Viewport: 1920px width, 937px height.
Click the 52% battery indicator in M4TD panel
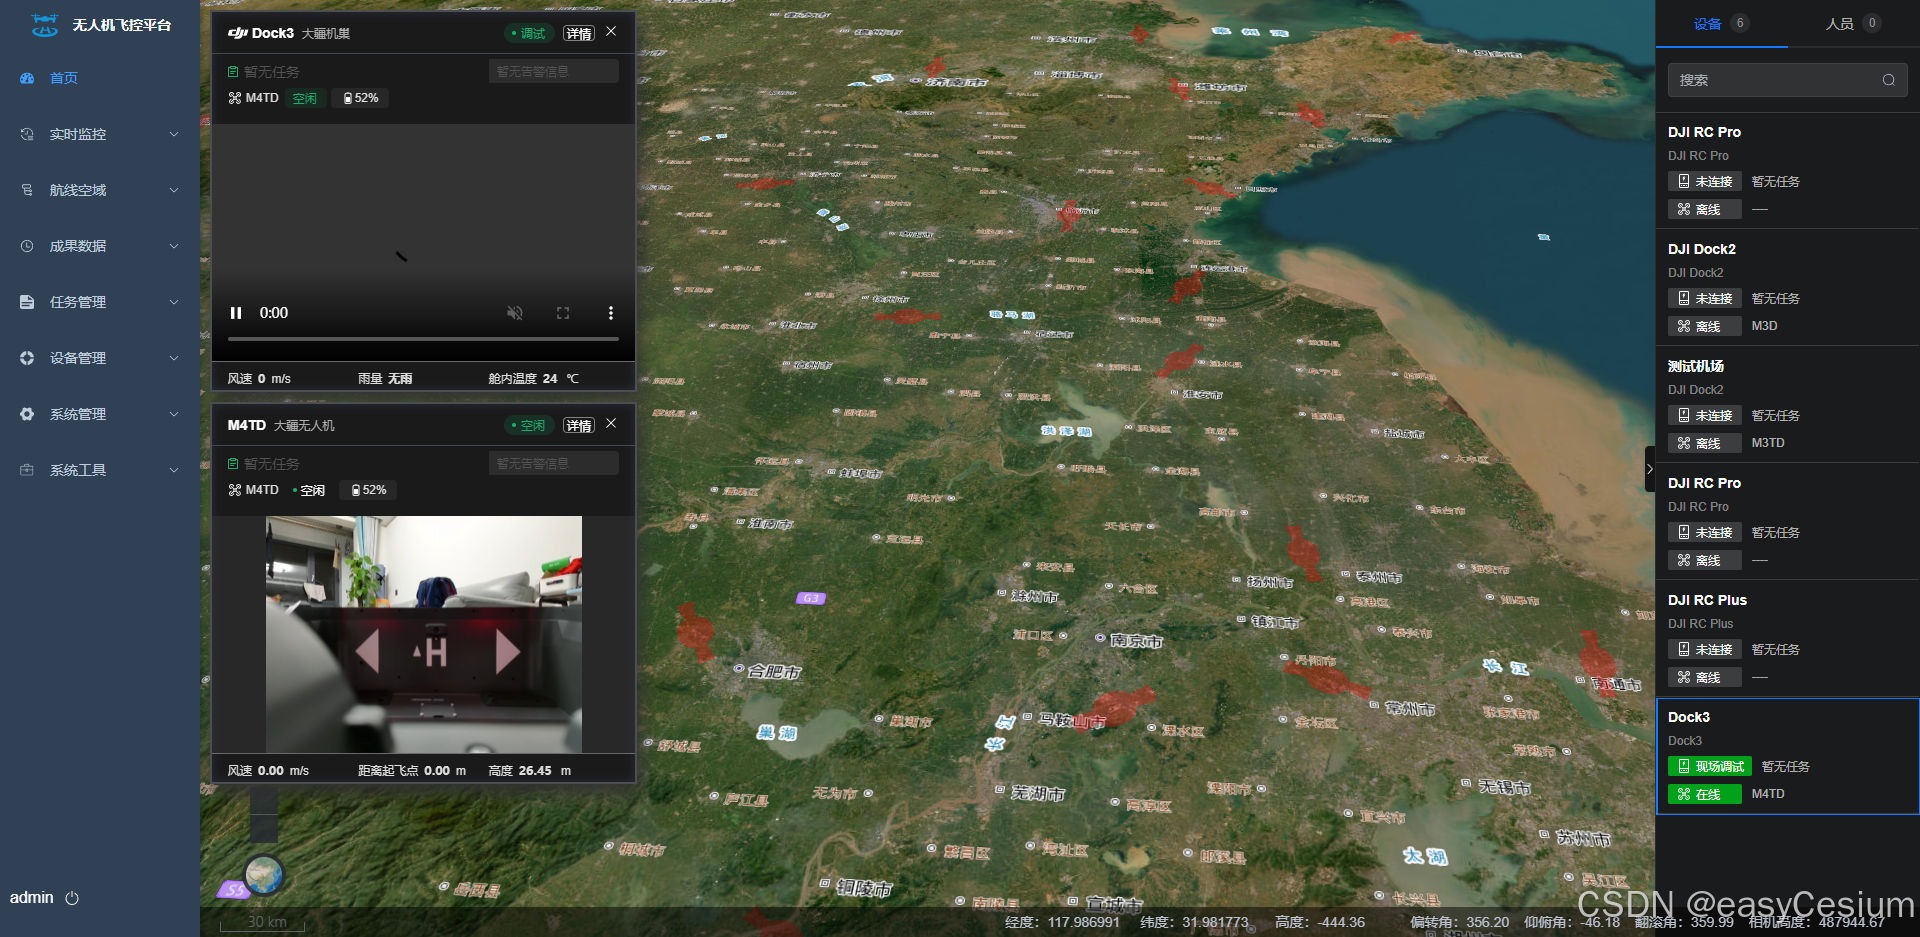[369, 490]
